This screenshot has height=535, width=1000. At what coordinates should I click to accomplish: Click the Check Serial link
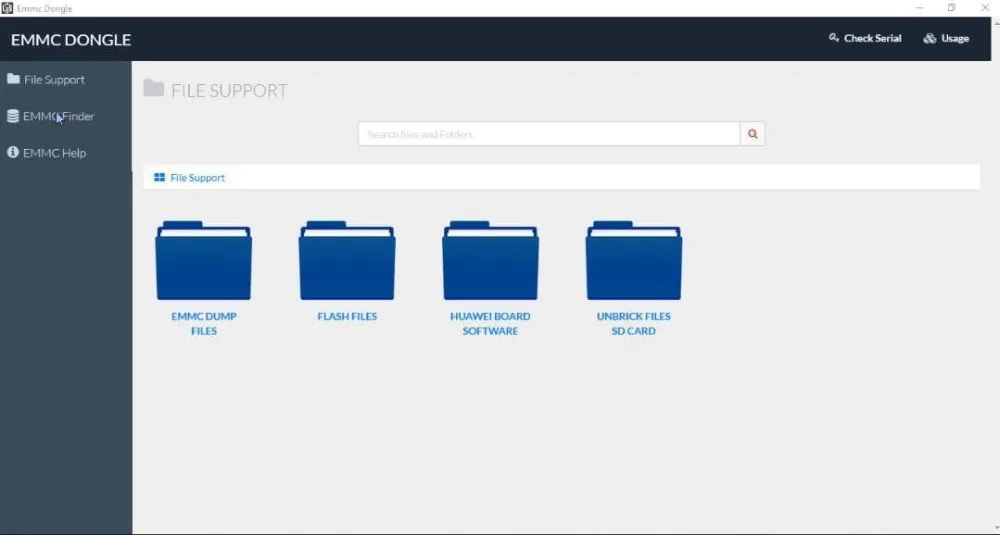(872, 38)
